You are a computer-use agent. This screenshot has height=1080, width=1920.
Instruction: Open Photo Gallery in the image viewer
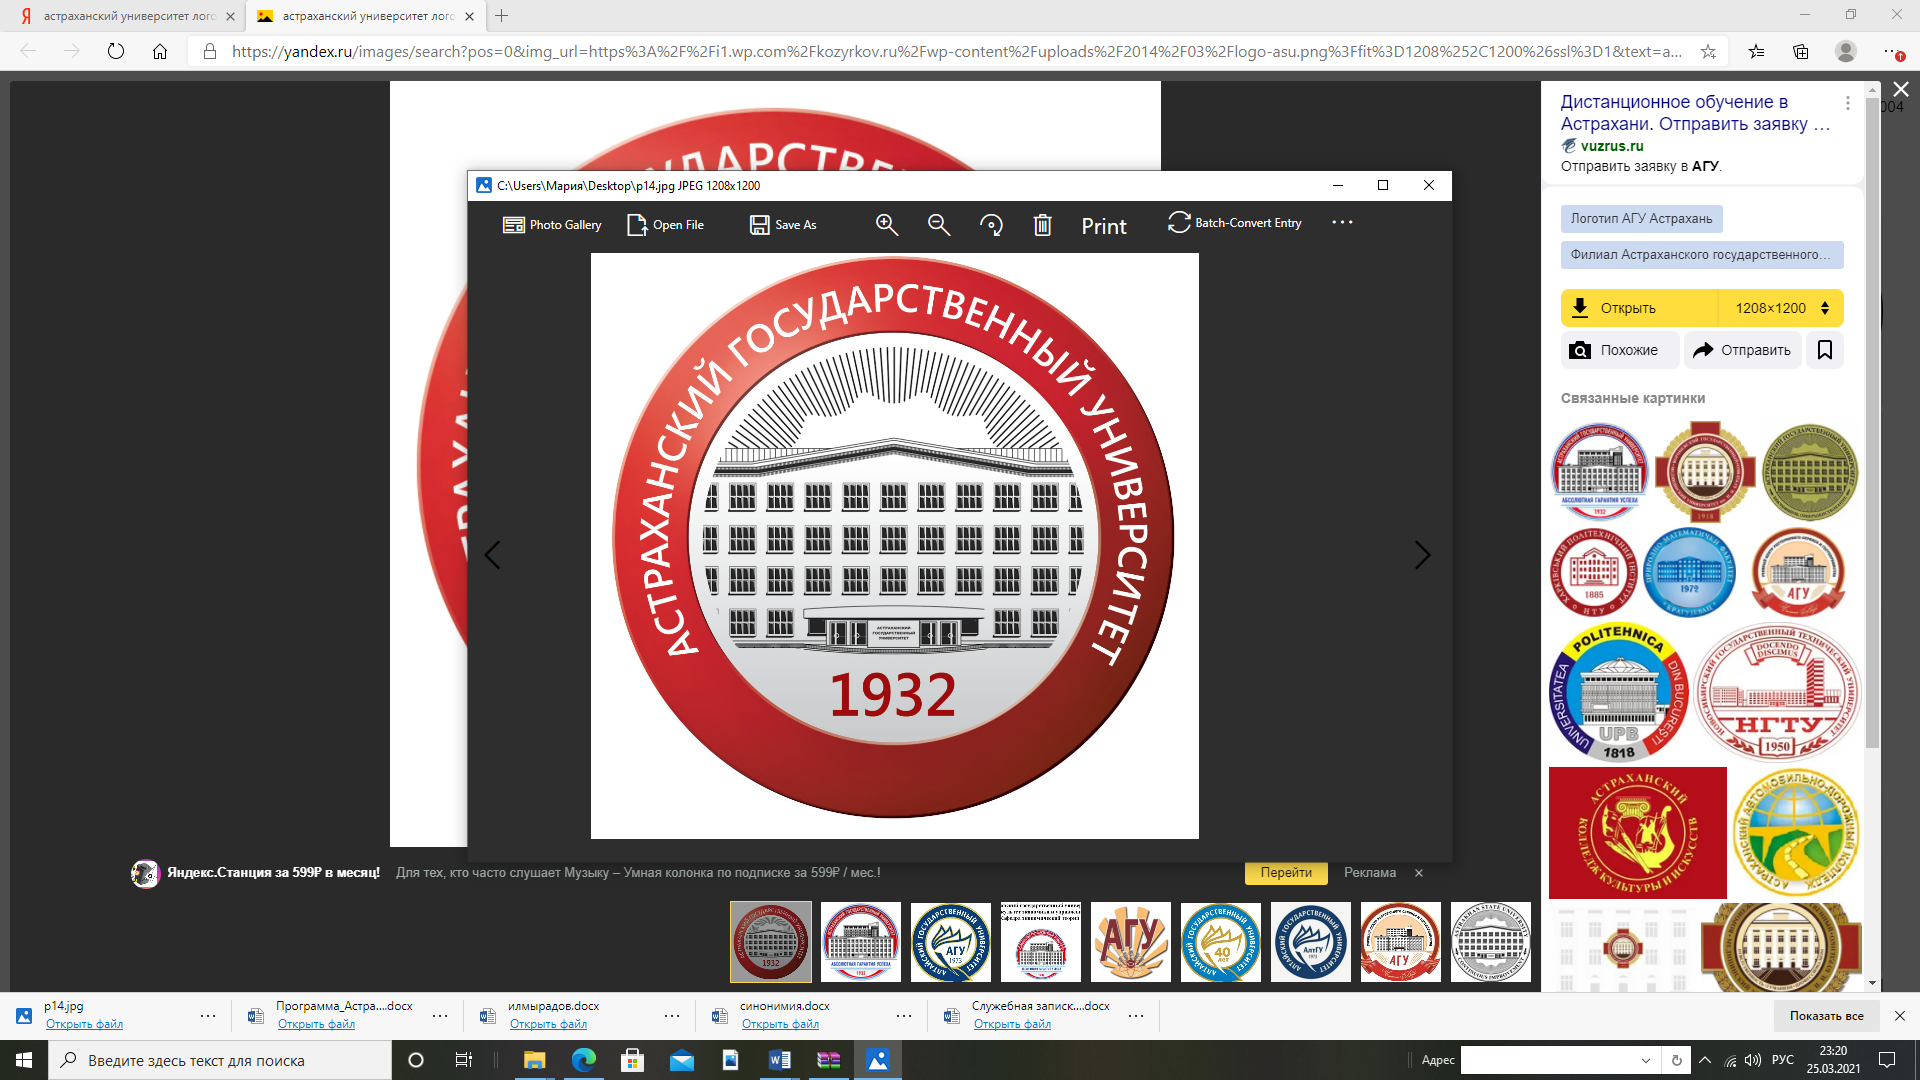[x=552, y=225]
